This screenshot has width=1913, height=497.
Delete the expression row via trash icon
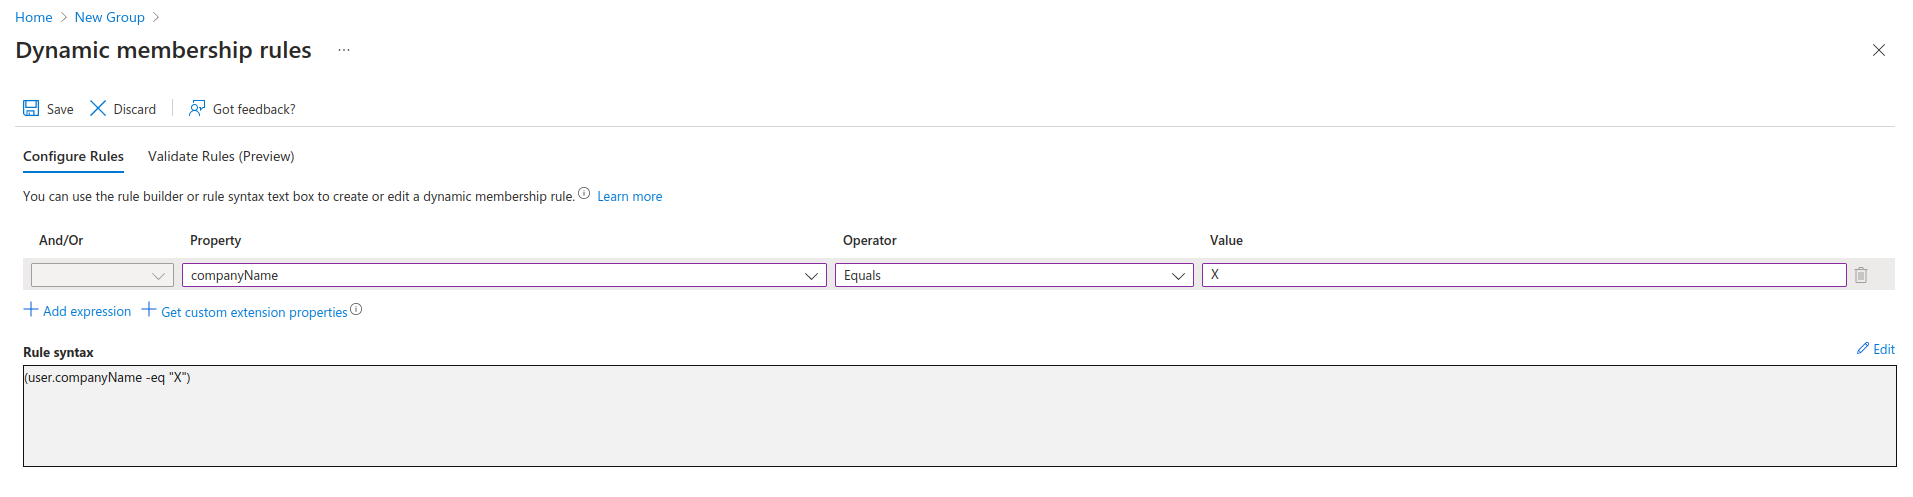coord(1860,275)
